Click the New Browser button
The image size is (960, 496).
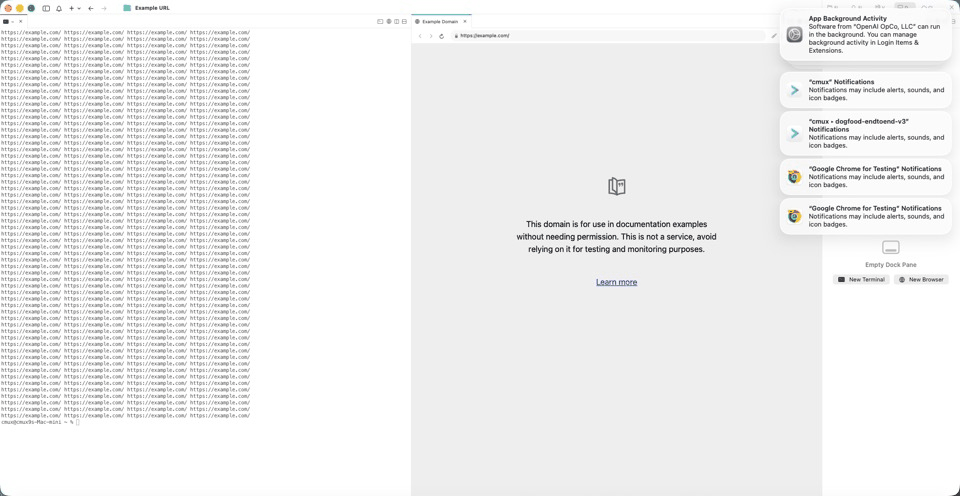click(921, 279)
